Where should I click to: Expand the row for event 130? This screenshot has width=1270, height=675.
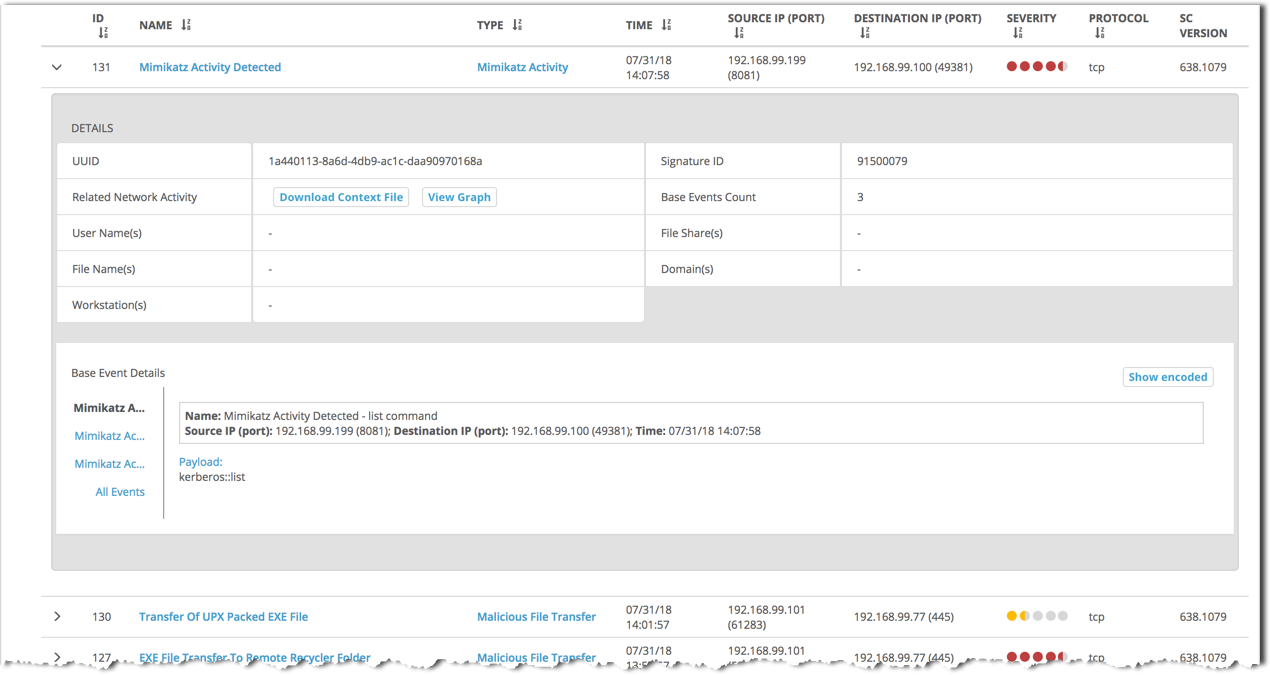57,617
